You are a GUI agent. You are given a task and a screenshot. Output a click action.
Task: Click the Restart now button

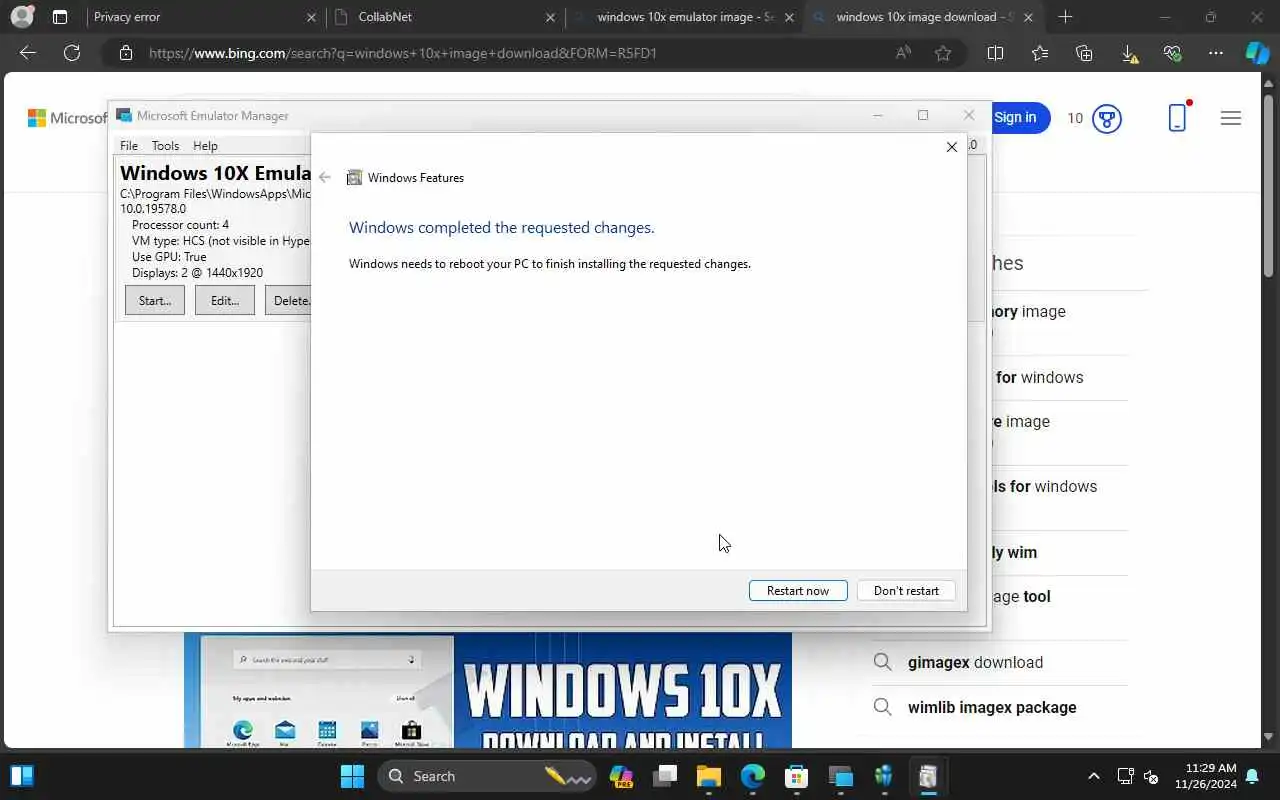pos(798,590)
